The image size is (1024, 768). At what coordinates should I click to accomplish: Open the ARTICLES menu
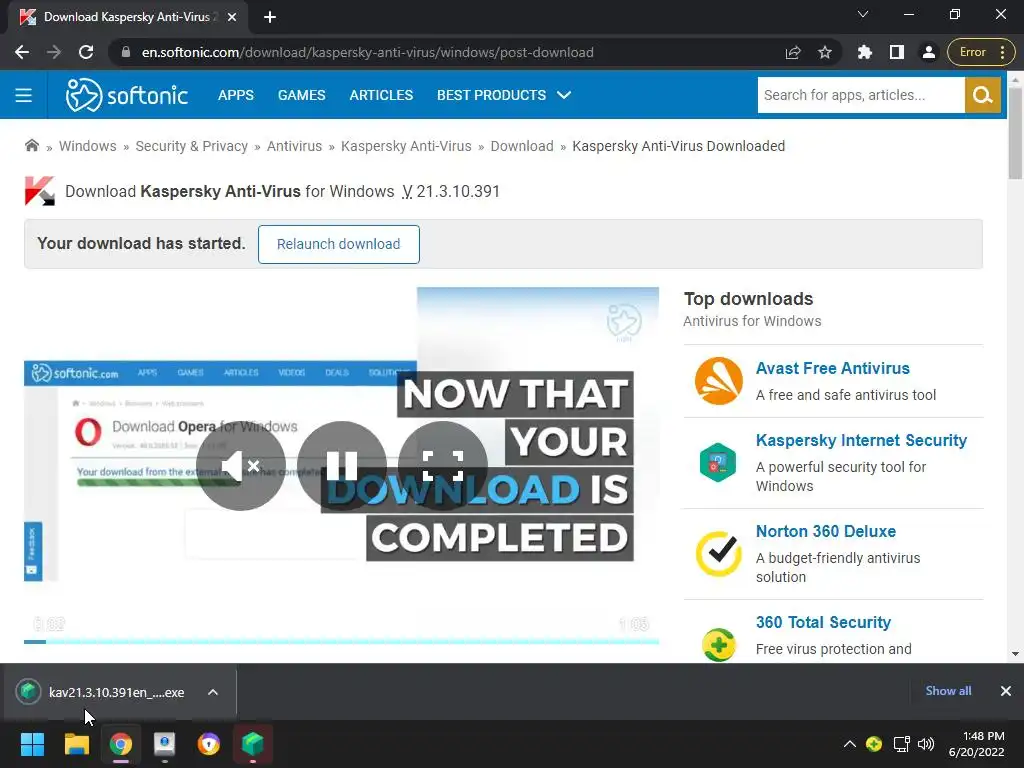[381, 95]
